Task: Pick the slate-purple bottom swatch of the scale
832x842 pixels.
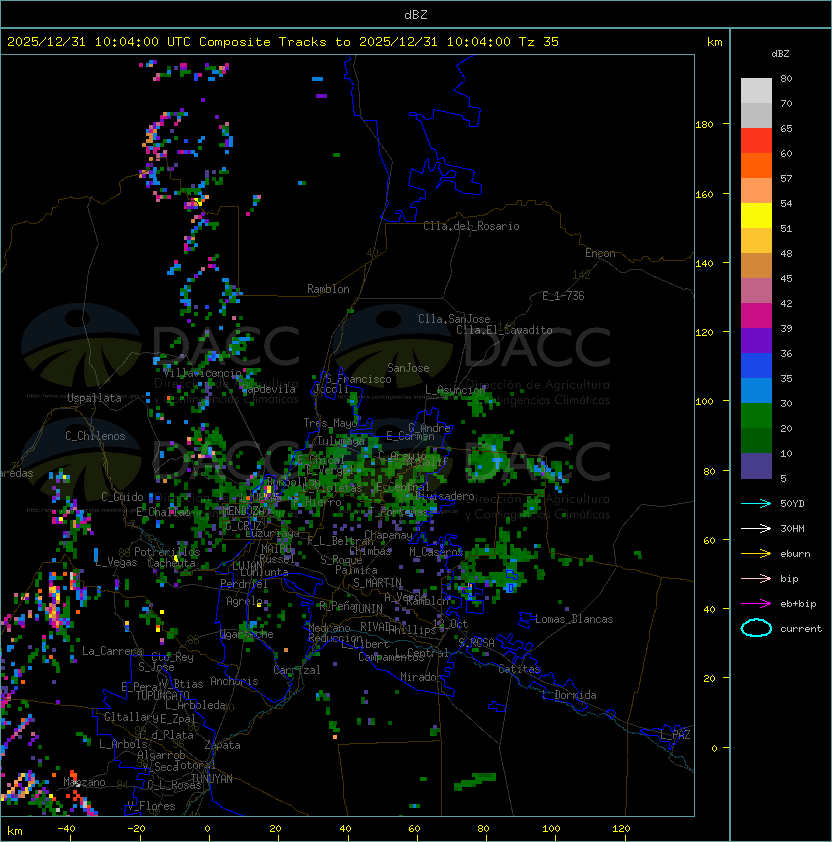Action: click(756, 466)
